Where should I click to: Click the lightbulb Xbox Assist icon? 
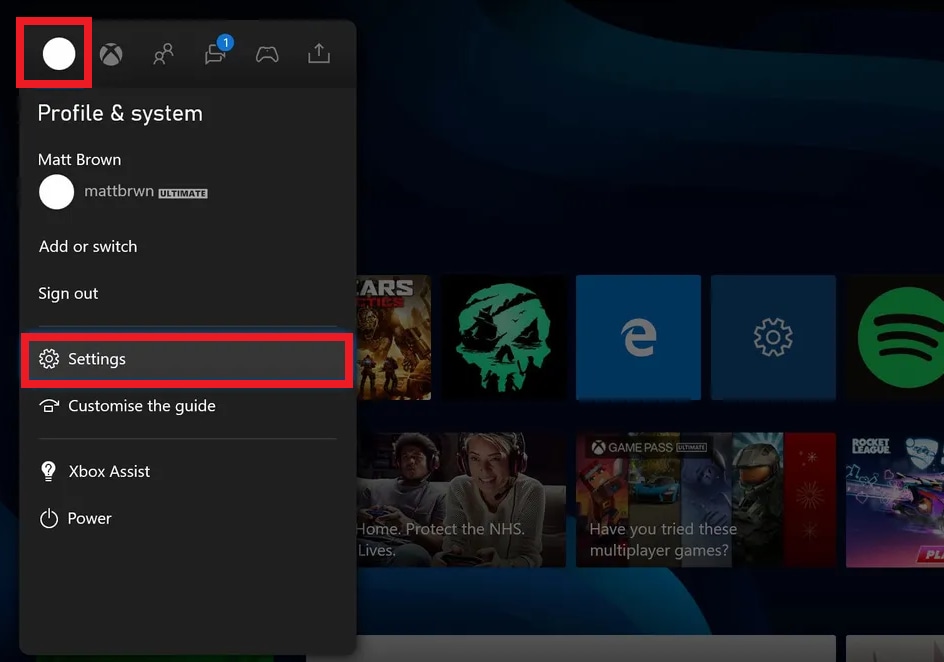[48, 471]
